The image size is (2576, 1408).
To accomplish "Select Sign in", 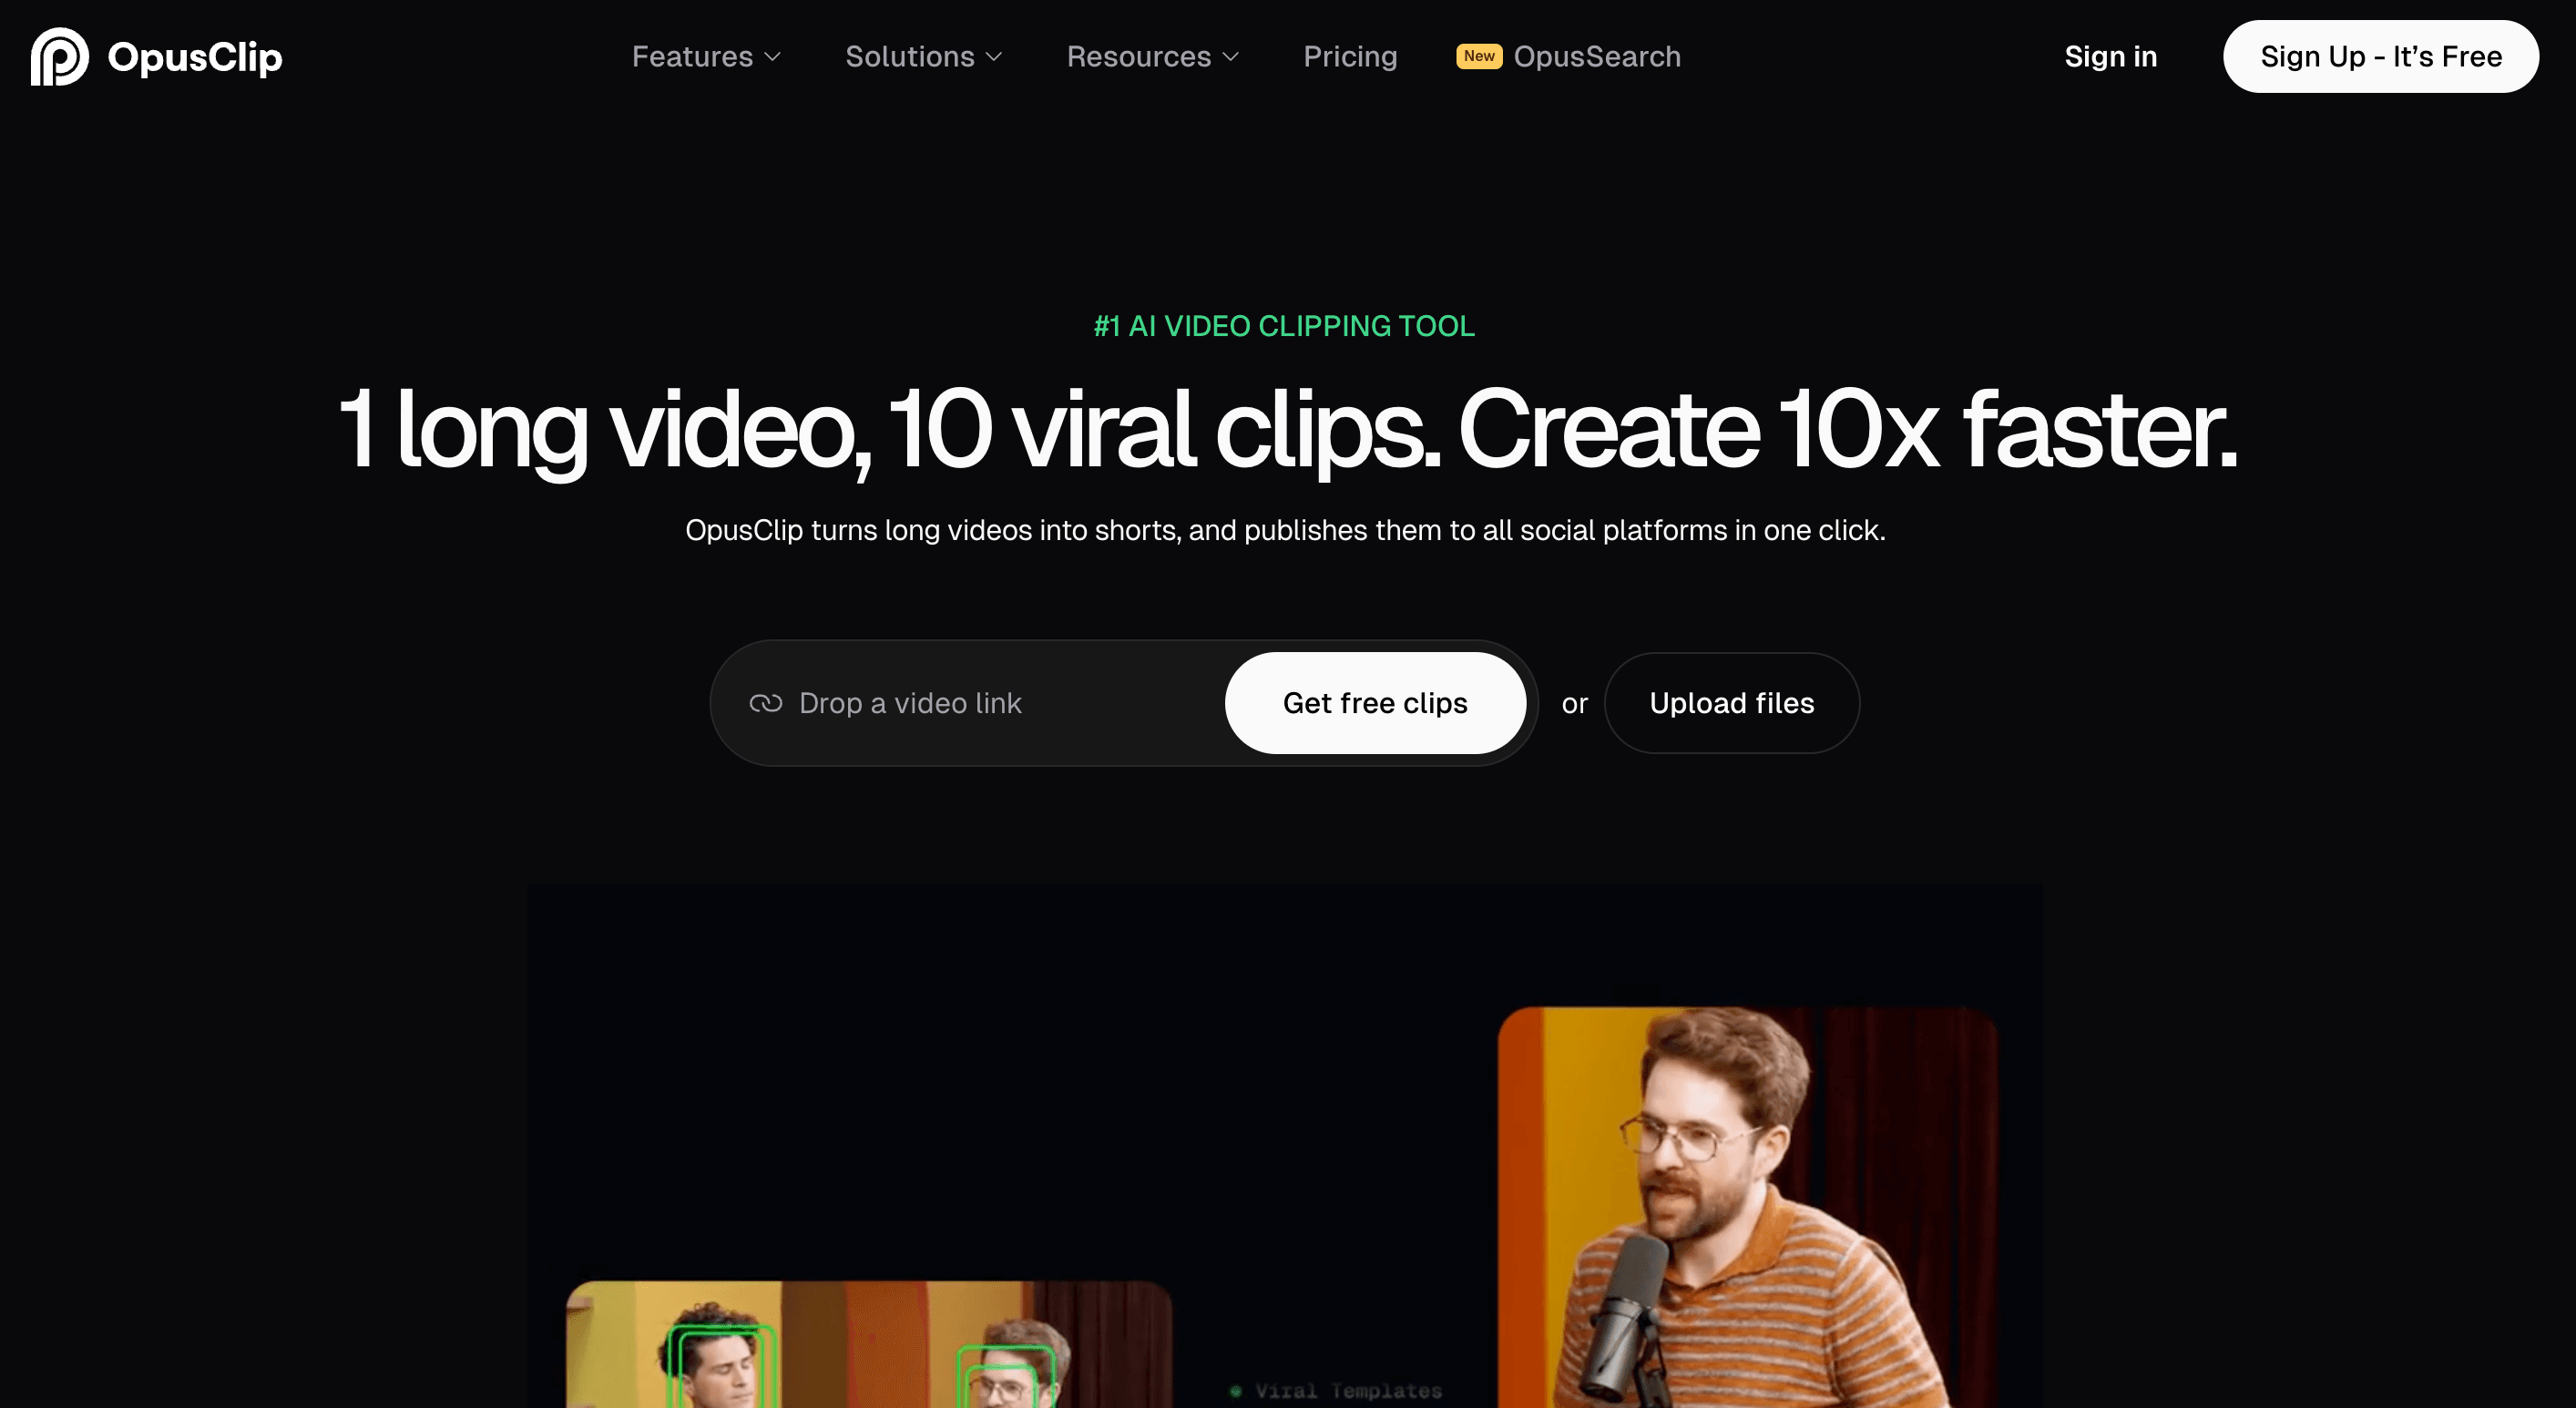I will click(x=2110, y=57).
